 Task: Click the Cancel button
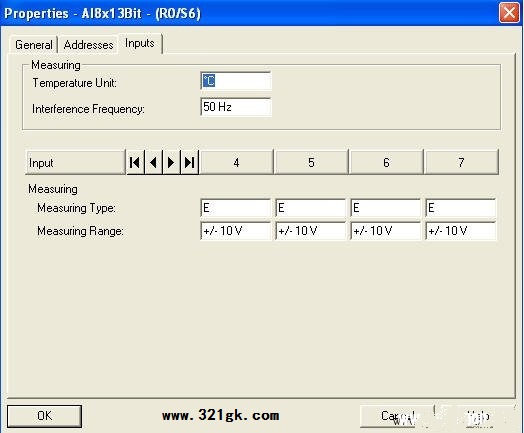click(397, 416)
